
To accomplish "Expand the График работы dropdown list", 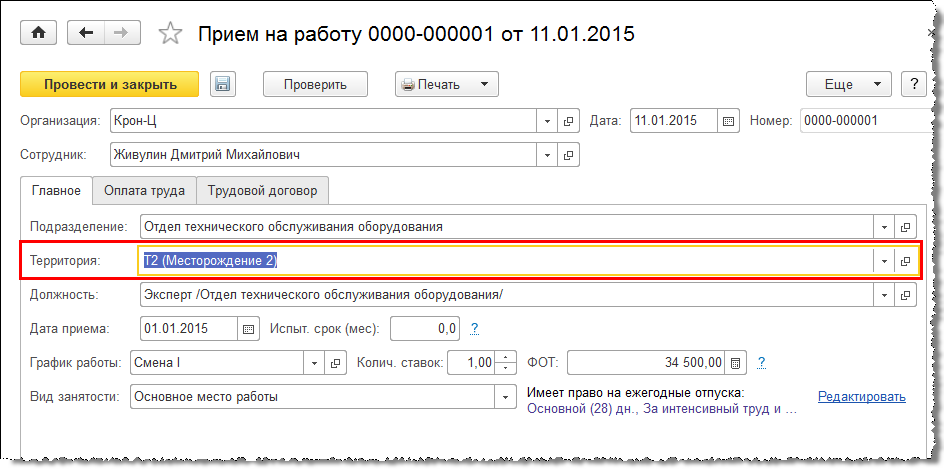I will tap(314, 363).
